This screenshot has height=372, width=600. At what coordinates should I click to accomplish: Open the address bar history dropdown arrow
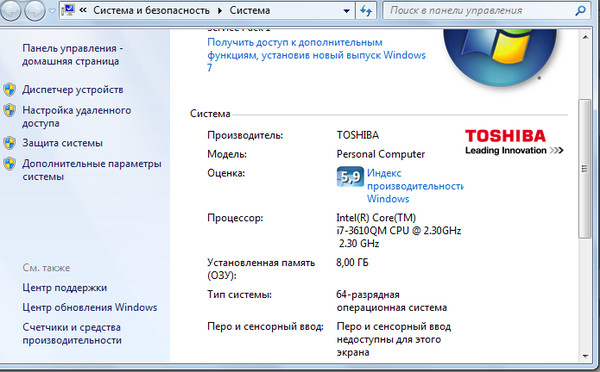click(x=346, y=11)
